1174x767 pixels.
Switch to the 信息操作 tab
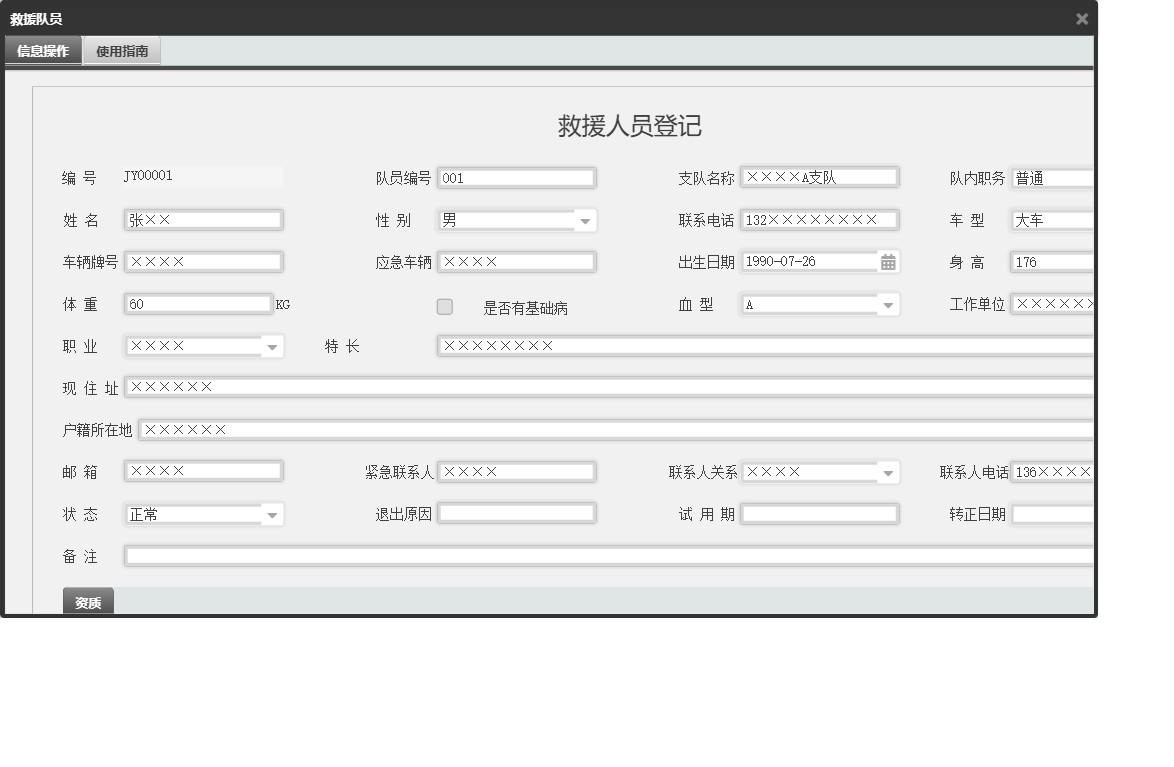coord(42,49)
